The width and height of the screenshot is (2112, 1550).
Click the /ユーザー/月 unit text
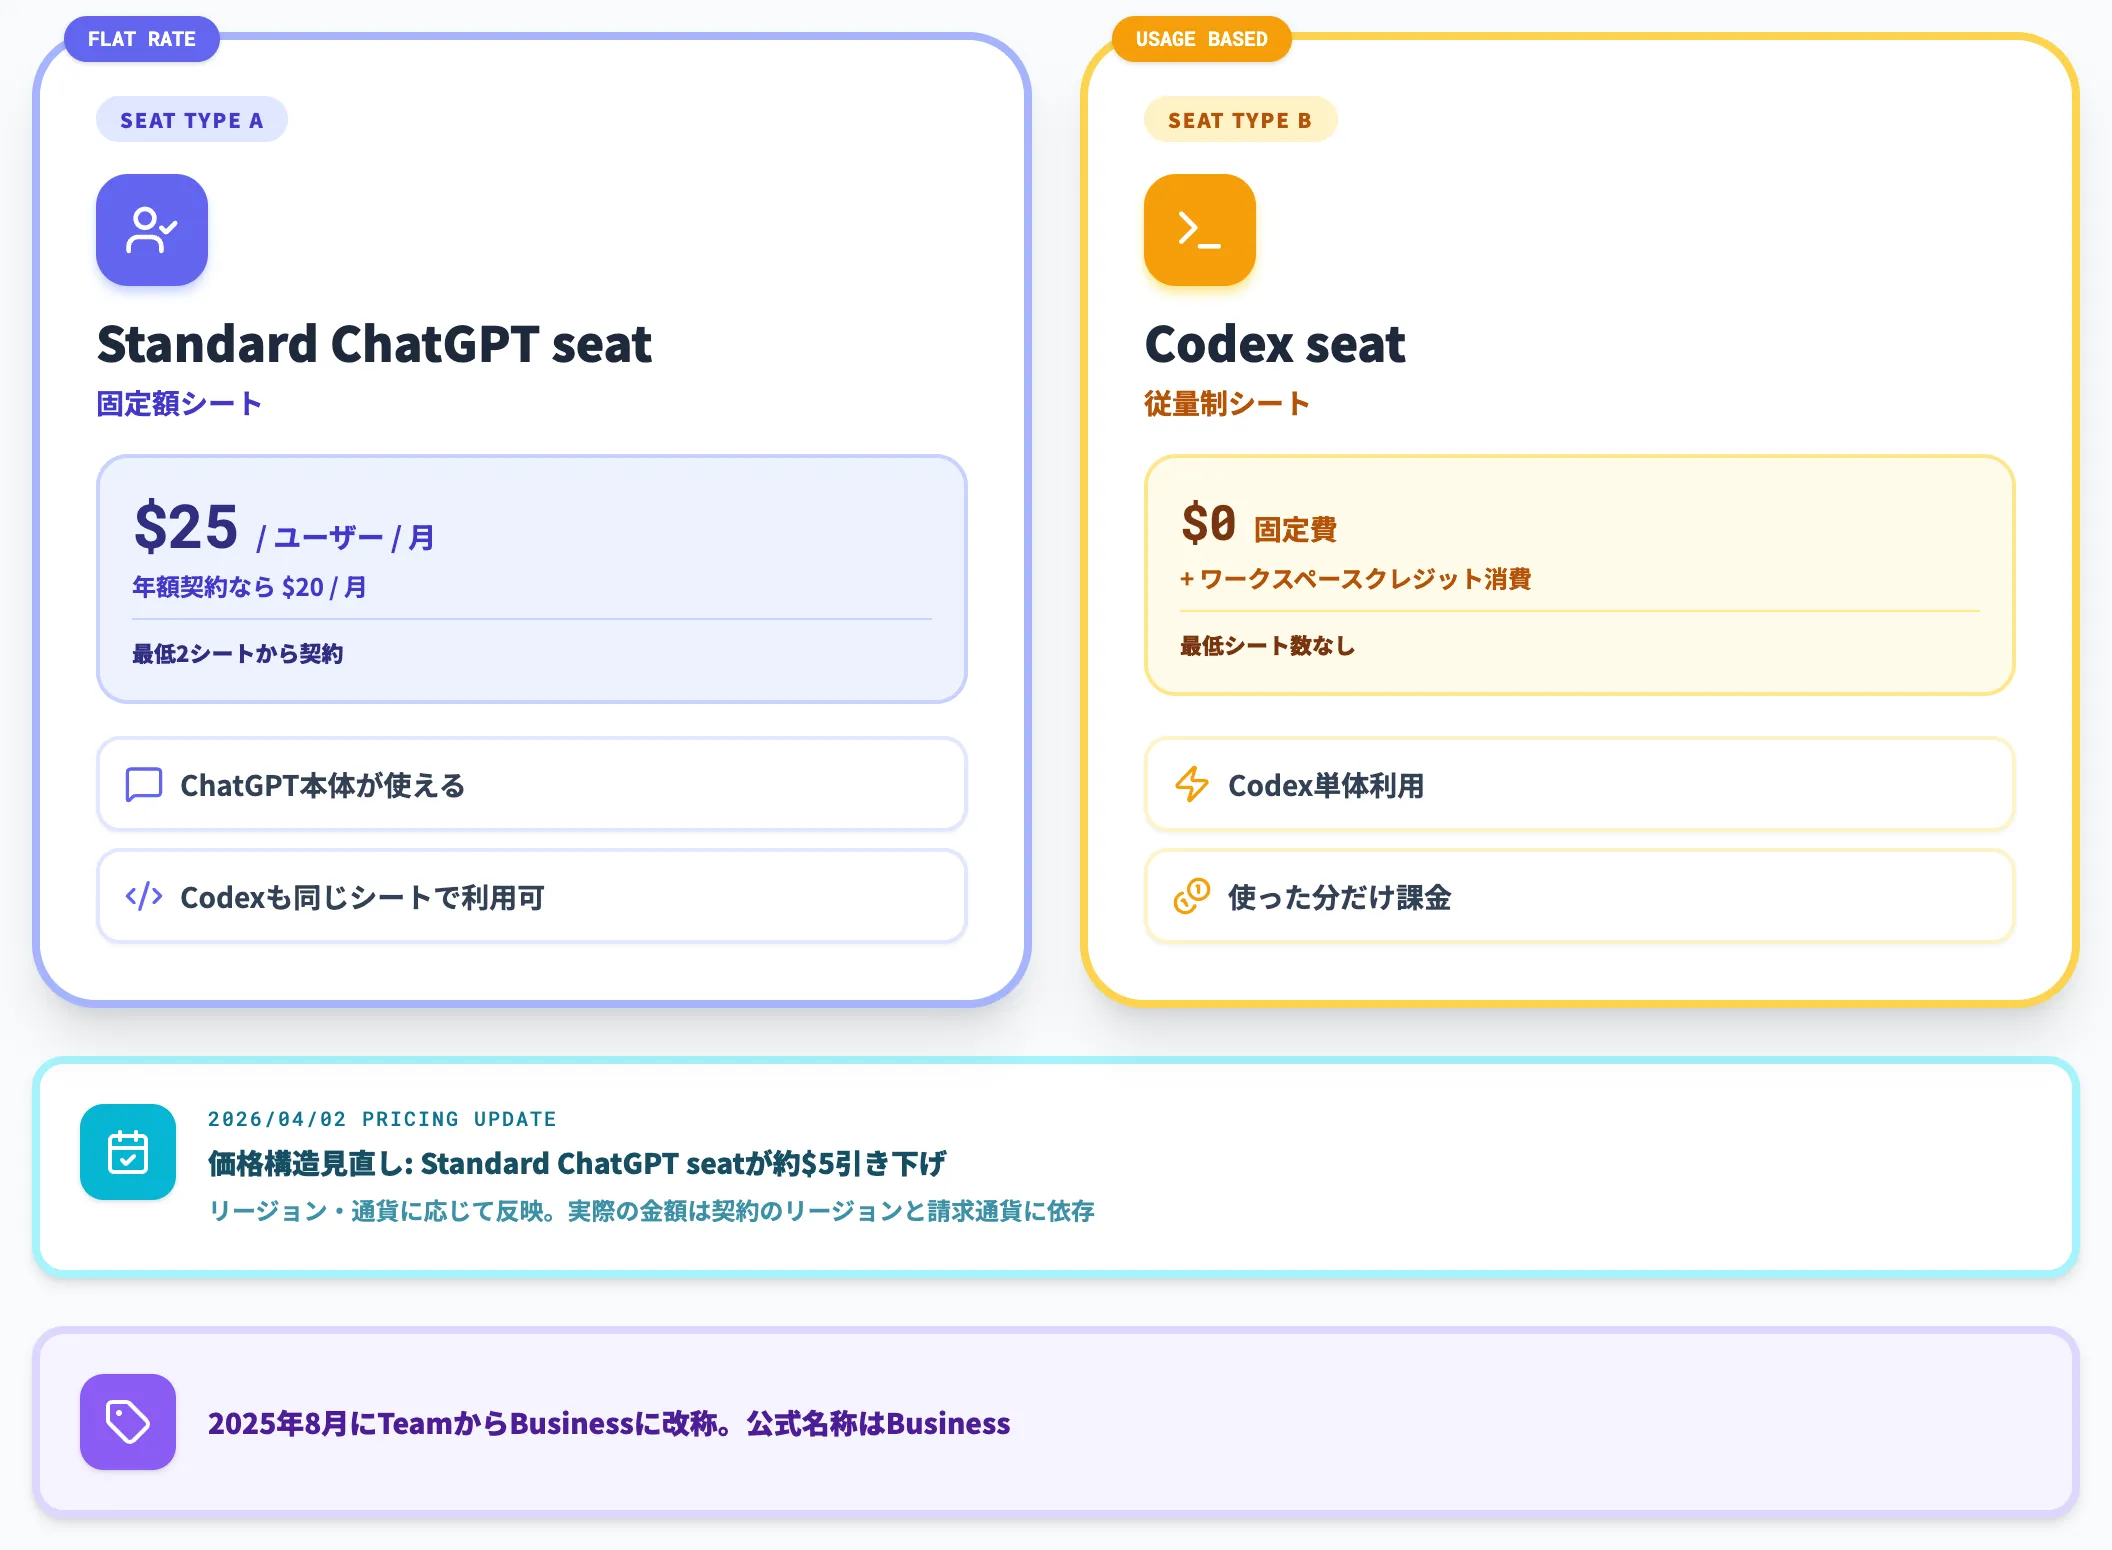[x=345, y=538]
